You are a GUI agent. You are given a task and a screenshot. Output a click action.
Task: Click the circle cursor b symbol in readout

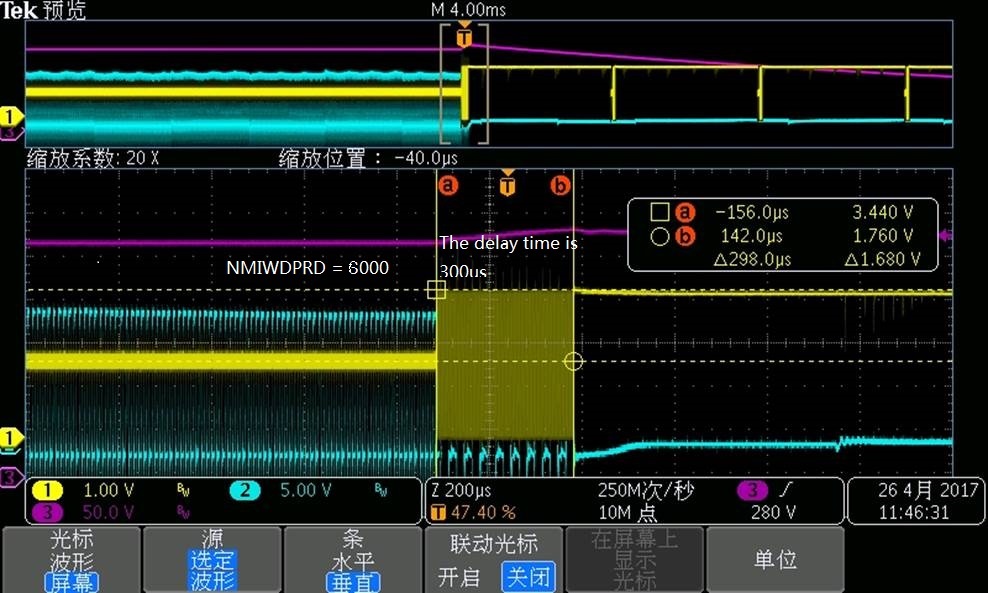pyautogui.click(x=660, y=237)
